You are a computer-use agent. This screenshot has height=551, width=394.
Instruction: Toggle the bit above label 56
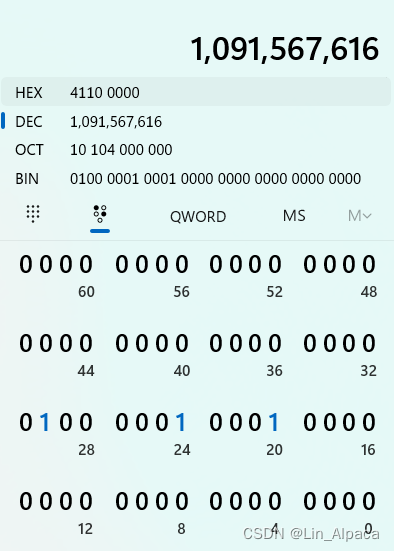[182, 264]
